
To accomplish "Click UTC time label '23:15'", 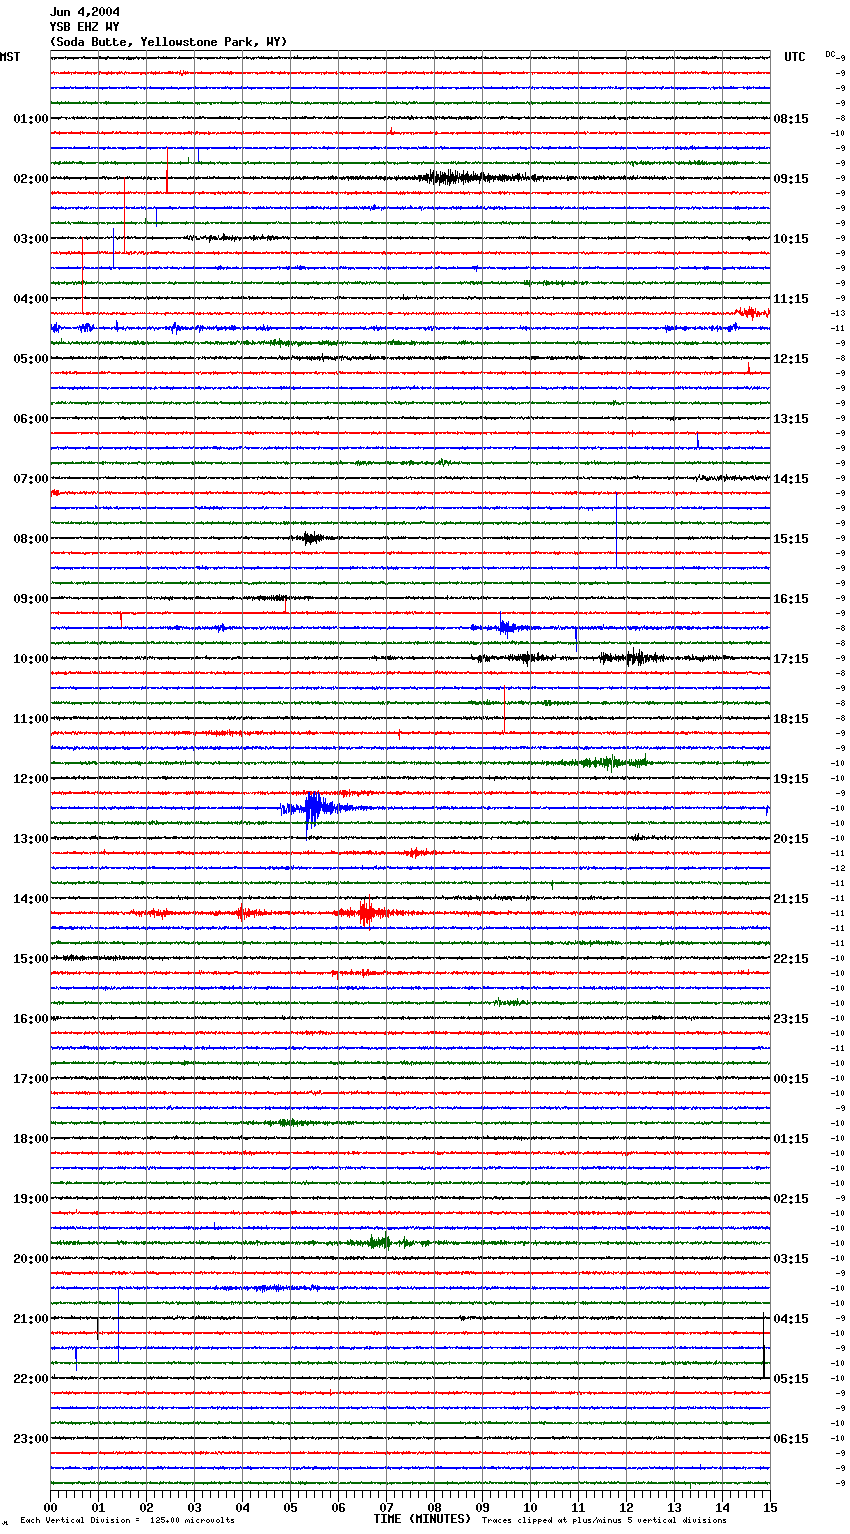I will (791, 1019).
